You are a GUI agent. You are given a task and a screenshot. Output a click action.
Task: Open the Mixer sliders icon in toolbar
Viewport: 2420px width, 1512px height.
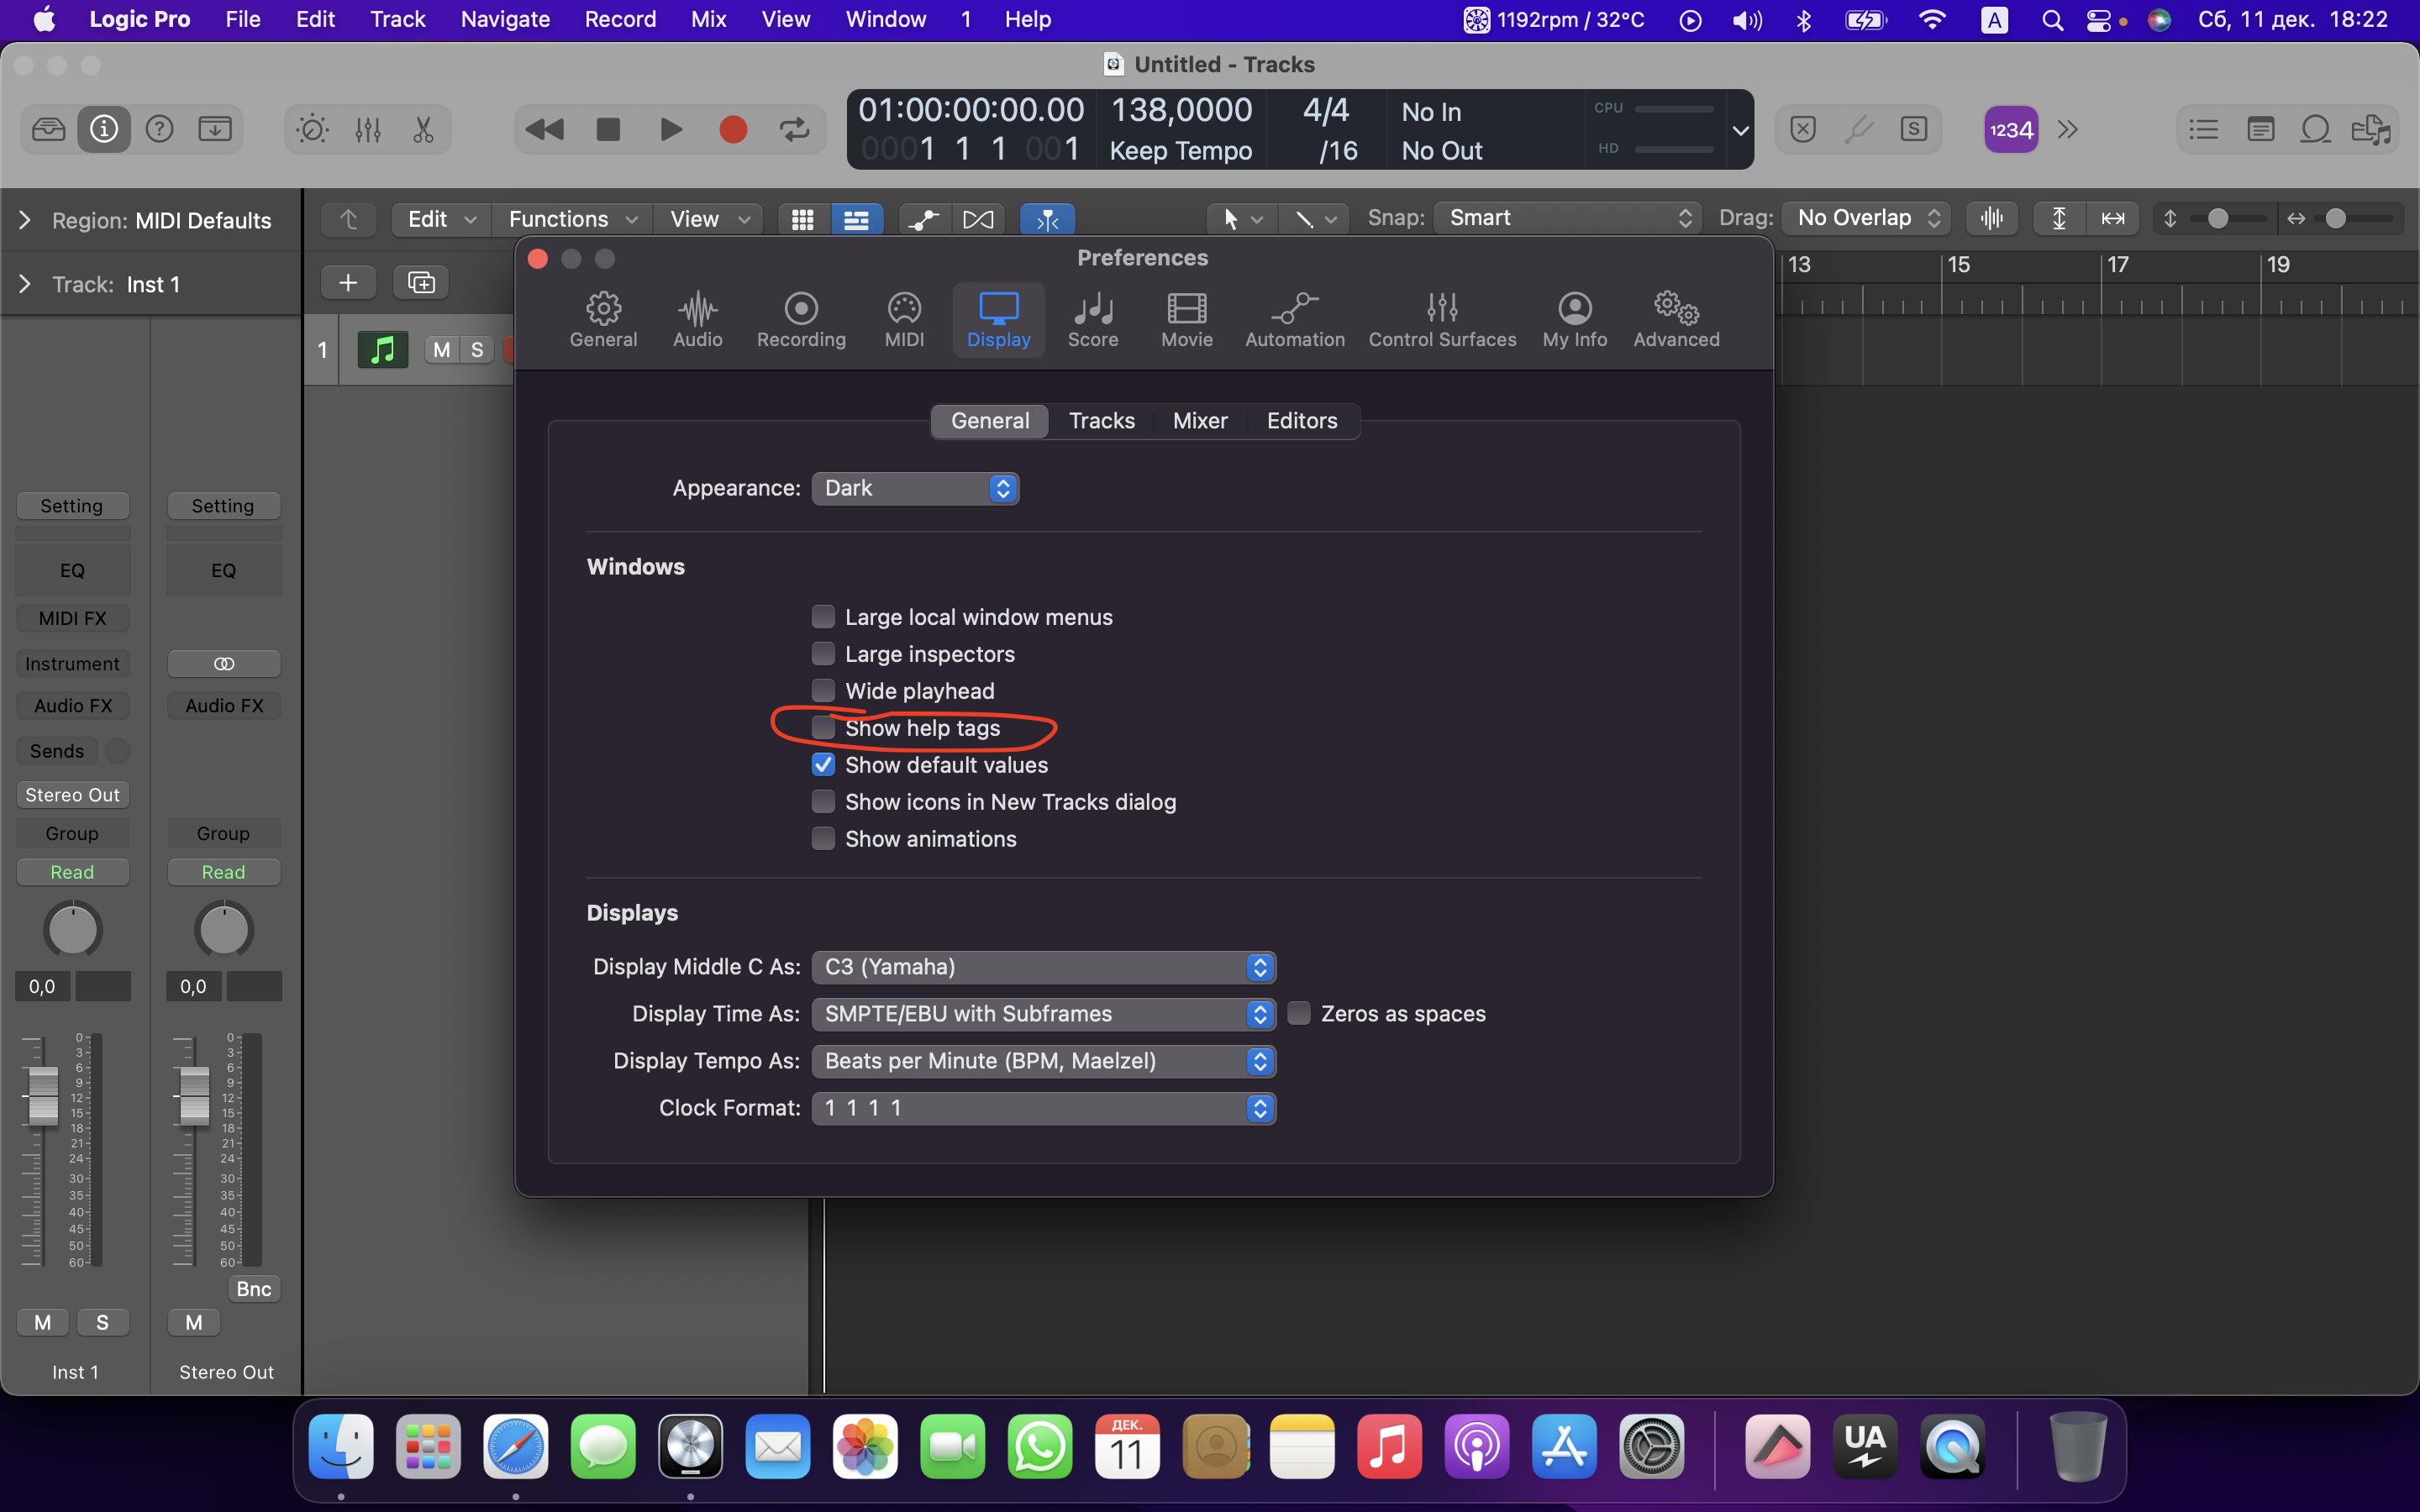click(368, 129)
